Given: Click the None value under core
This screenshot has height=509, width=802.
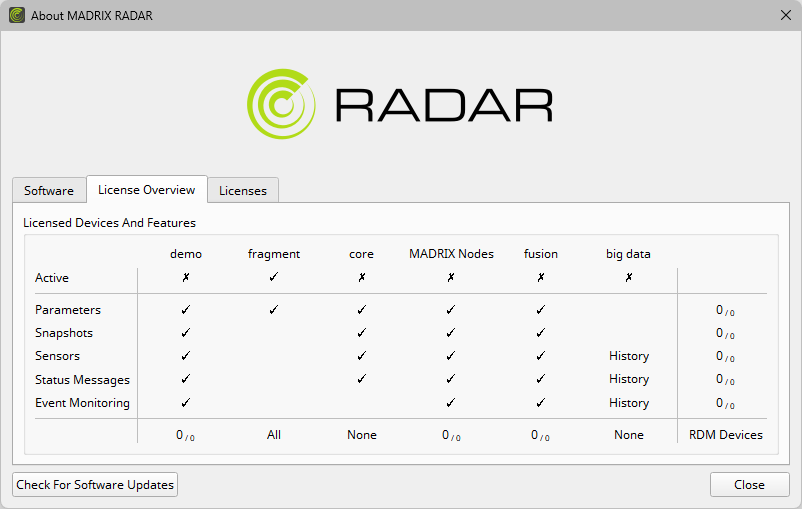Looking at the screenshot, I should (362, 434).
